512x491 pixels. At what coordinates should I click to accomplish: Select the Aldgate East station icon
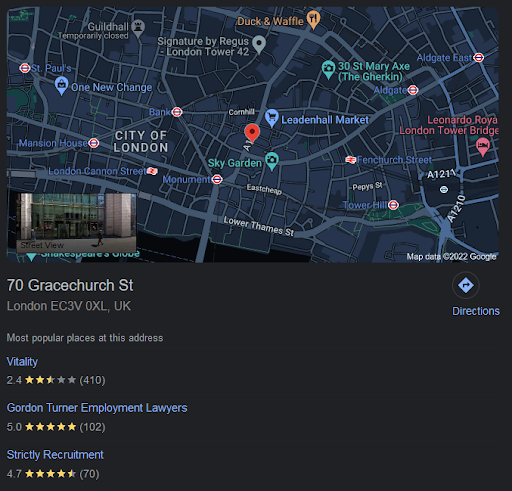479,58
